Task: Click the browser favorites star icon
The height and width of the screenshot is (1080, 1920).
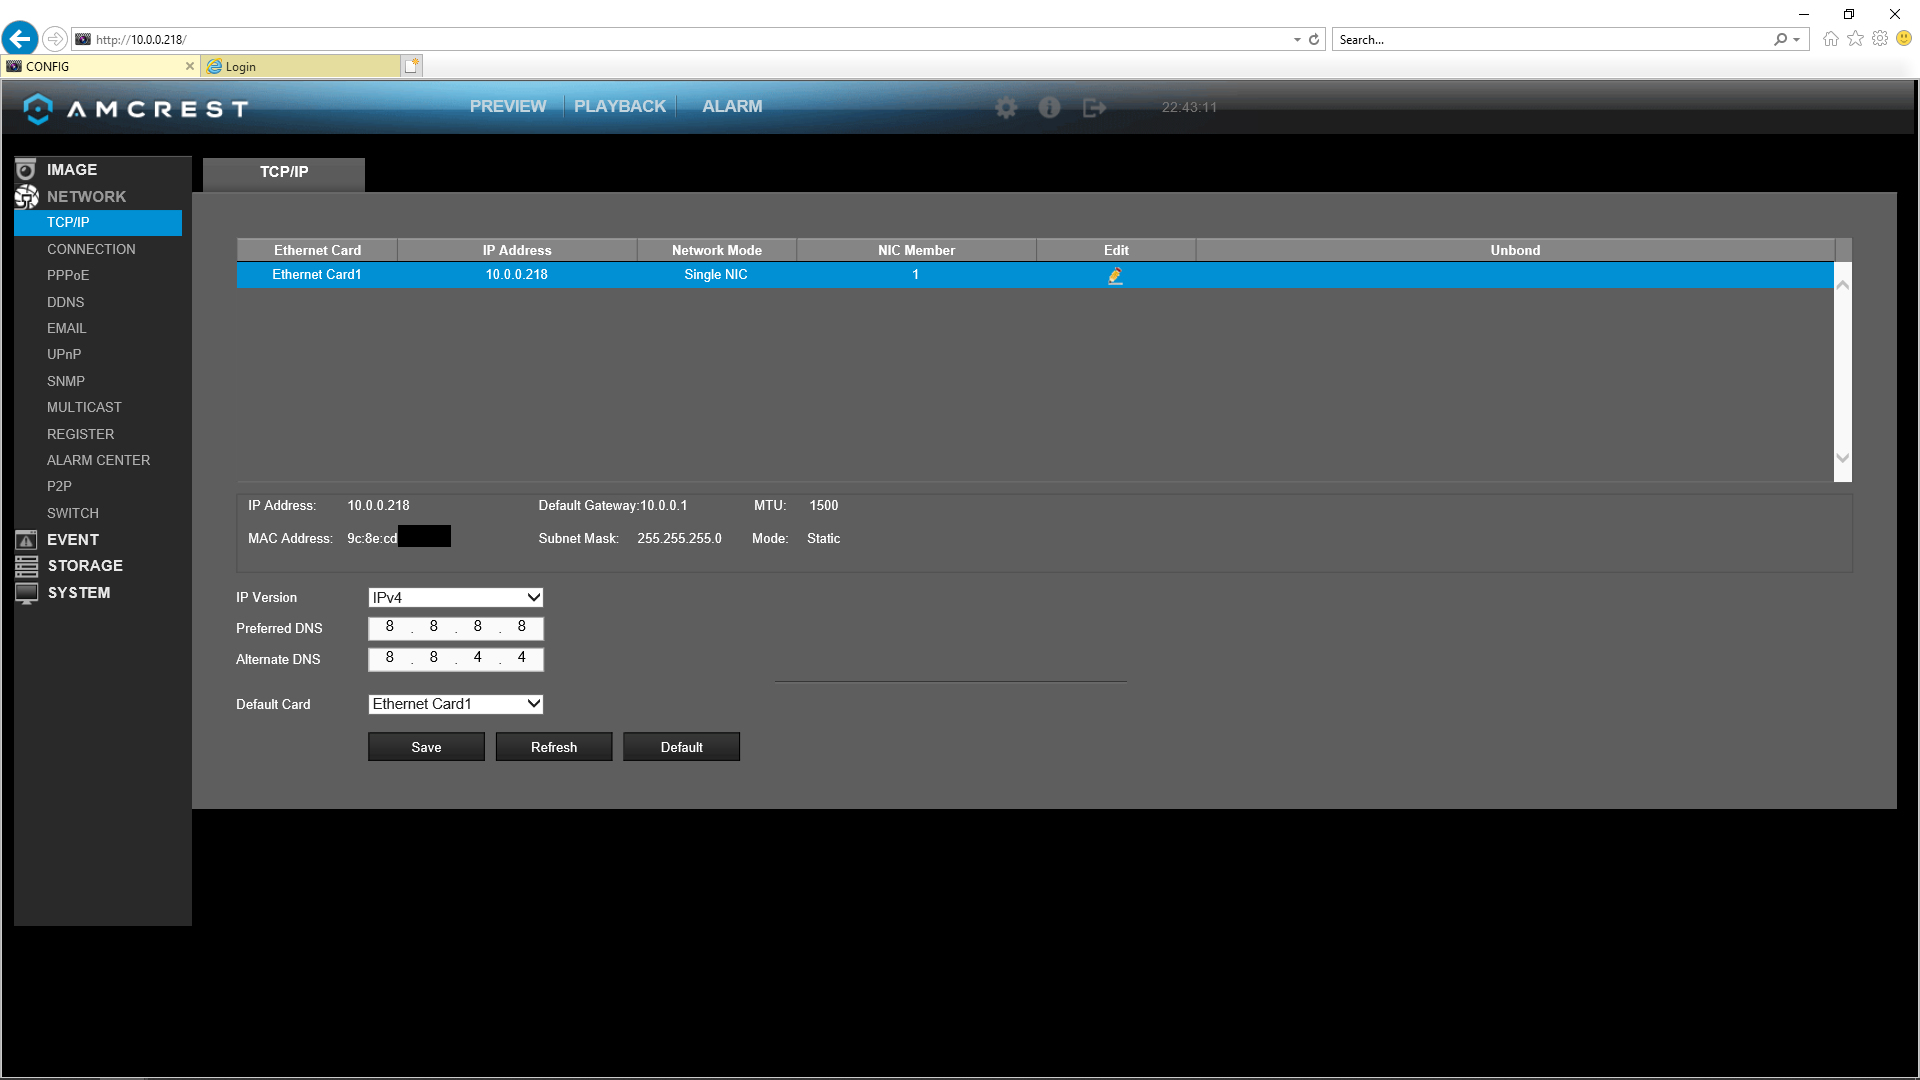Action: coord(1856,39)
